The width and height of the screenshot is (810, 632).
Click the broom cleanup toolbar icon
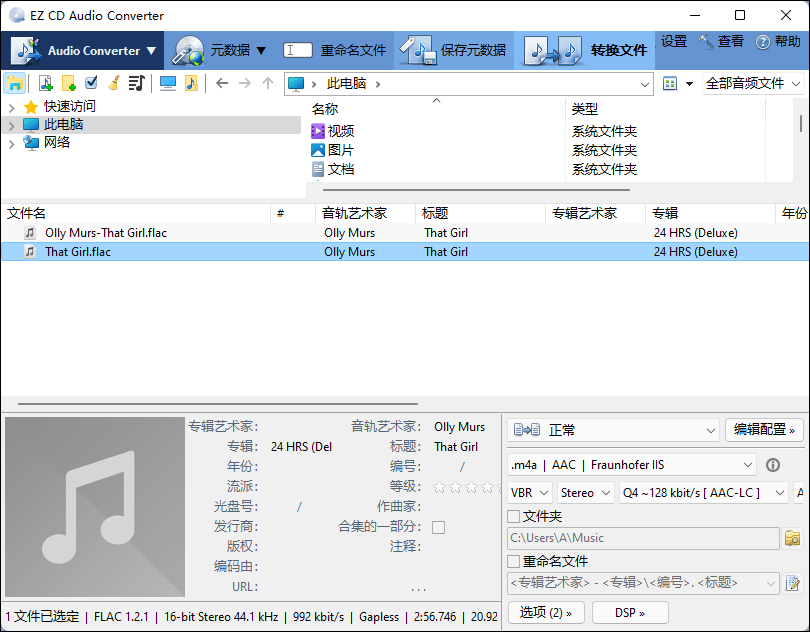(113, 84)
